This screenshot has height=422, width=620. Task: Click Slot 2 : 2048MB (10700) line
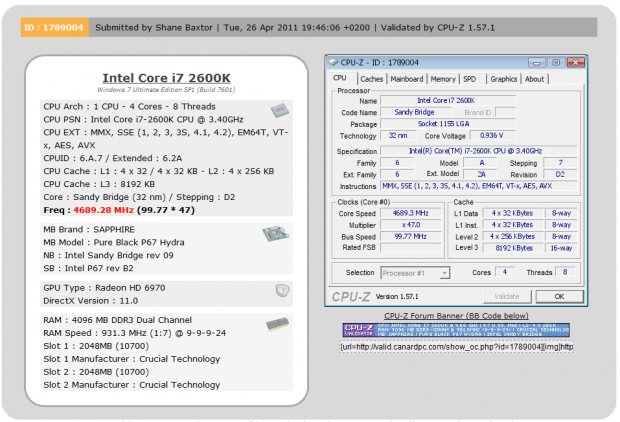pyautogui.click(x=96, y=372)
